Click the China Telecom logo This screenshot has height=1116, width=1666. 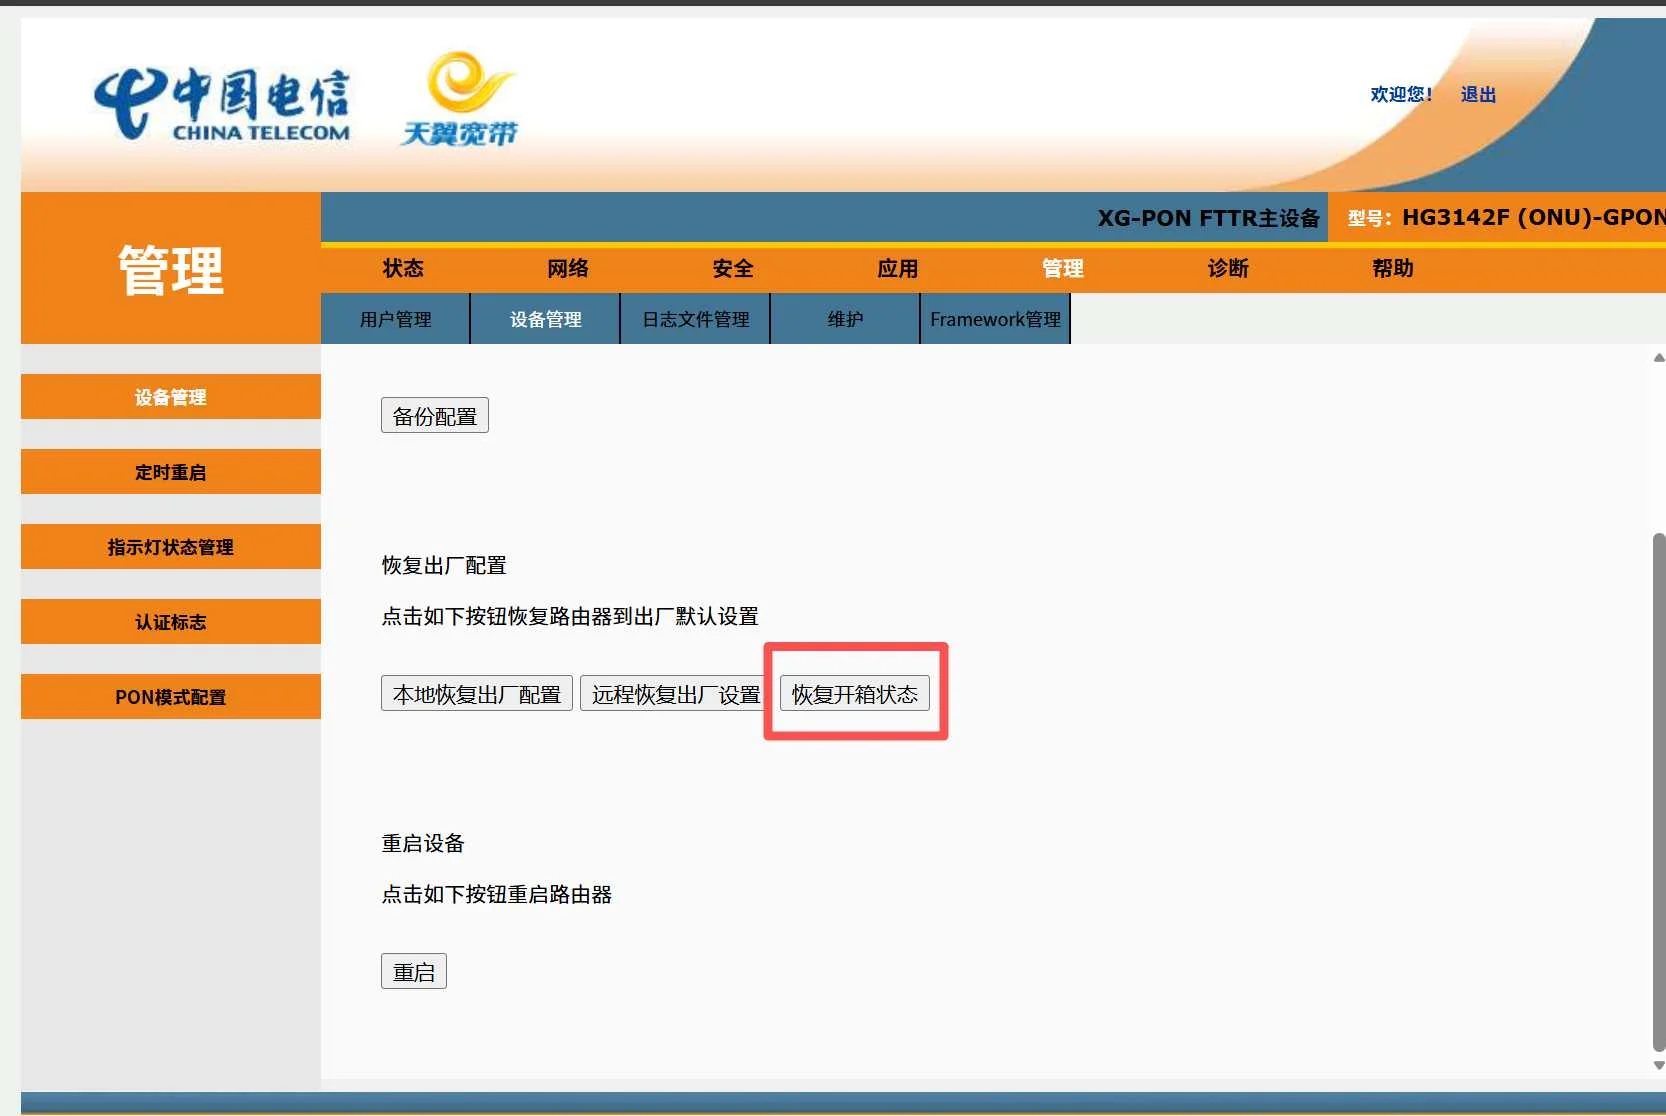(x=222, y=102)
